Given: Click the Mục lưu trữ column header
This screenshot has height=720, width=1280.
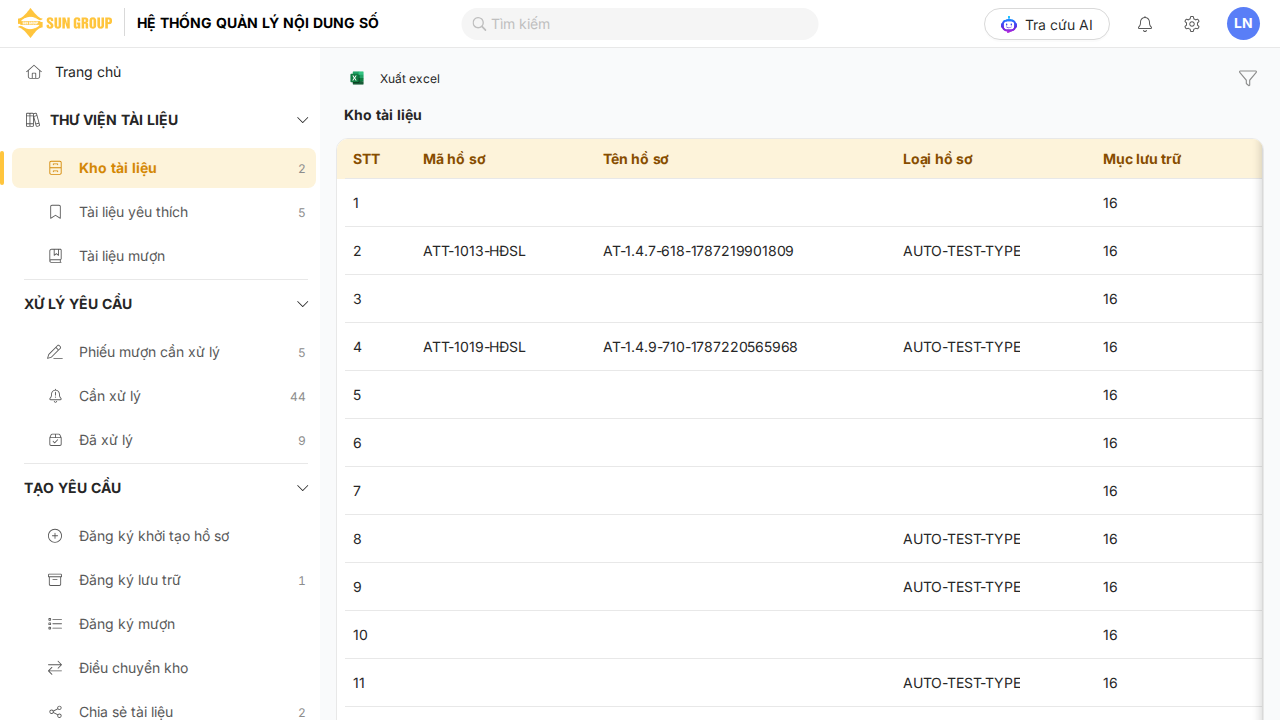Looking at the screenshot, I should click(1142, 159).
